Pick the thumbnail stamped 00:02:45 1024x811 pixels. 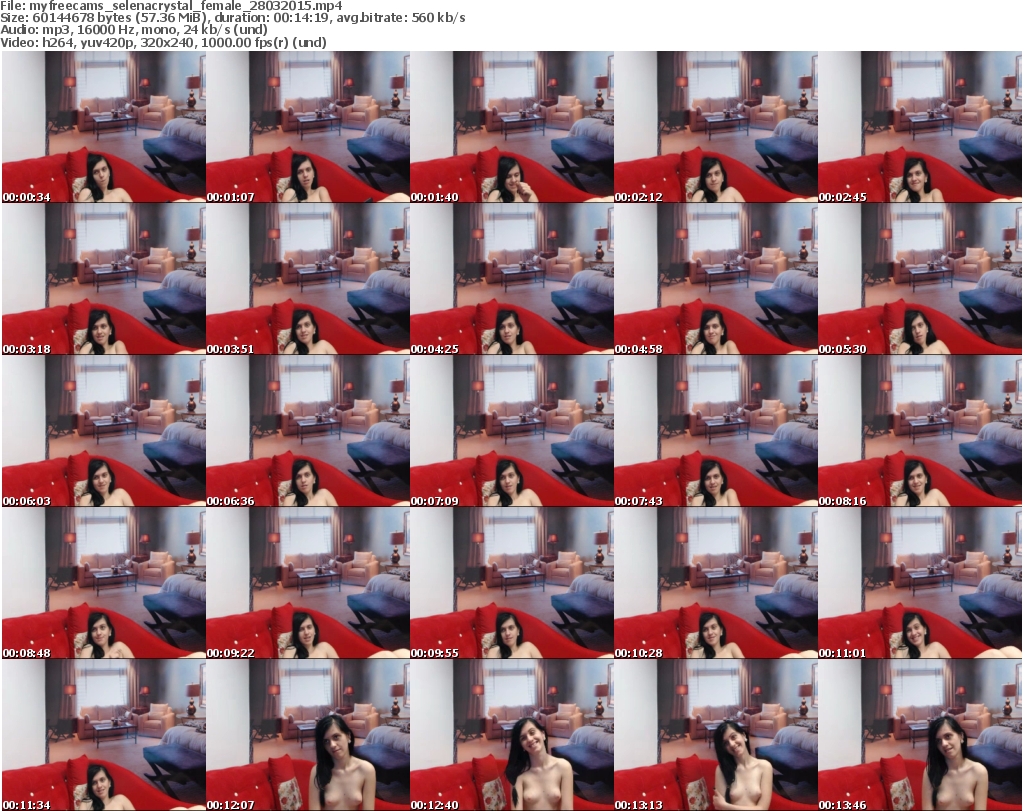920,127
